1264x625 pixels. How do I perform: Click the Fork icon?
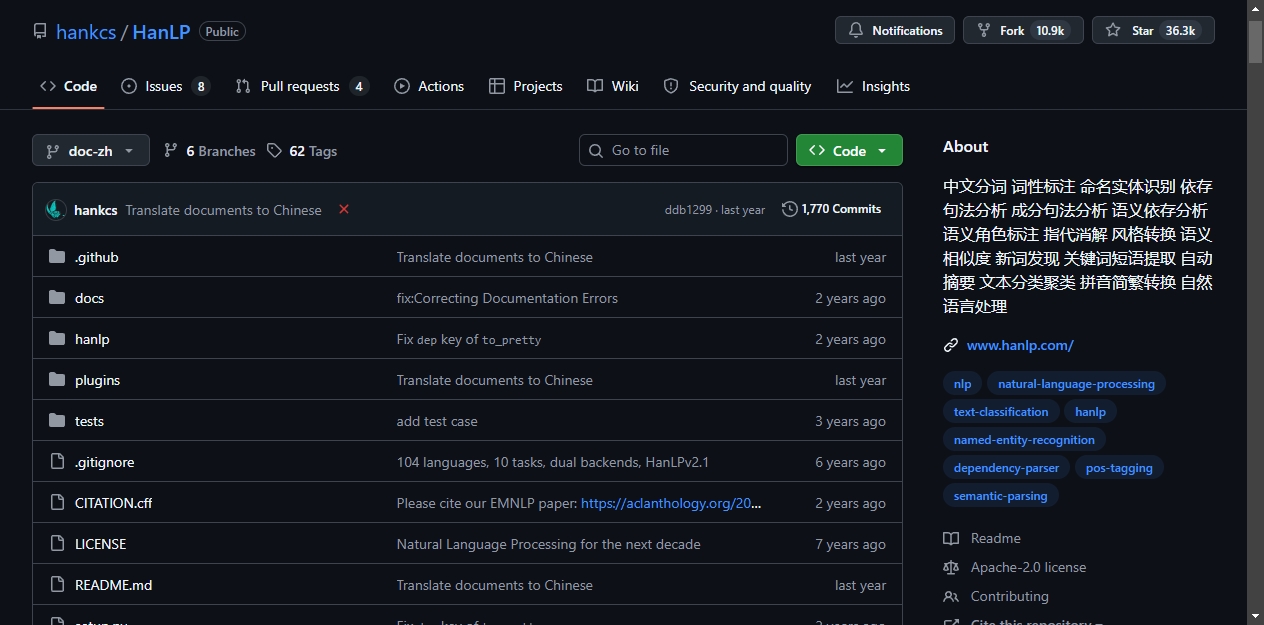pos(984,31)
